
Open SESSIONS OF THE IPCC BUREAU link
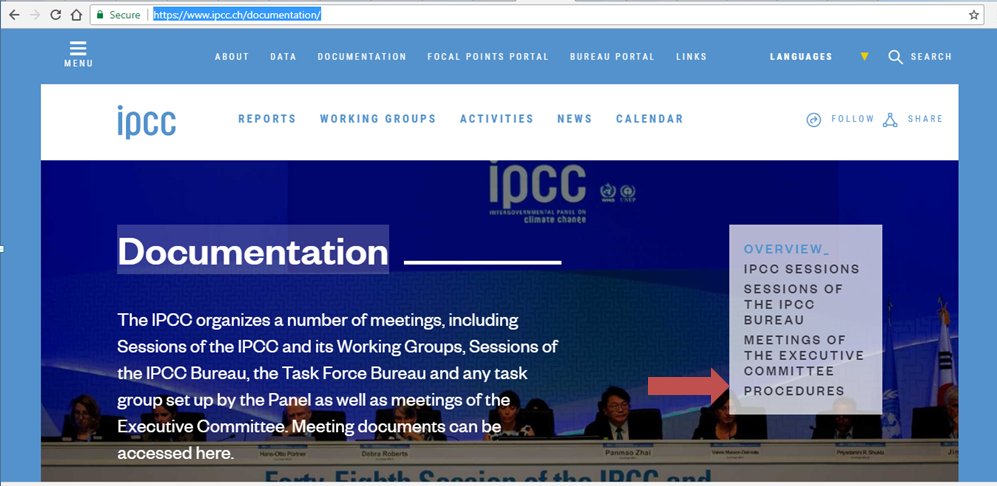[794, 305]
